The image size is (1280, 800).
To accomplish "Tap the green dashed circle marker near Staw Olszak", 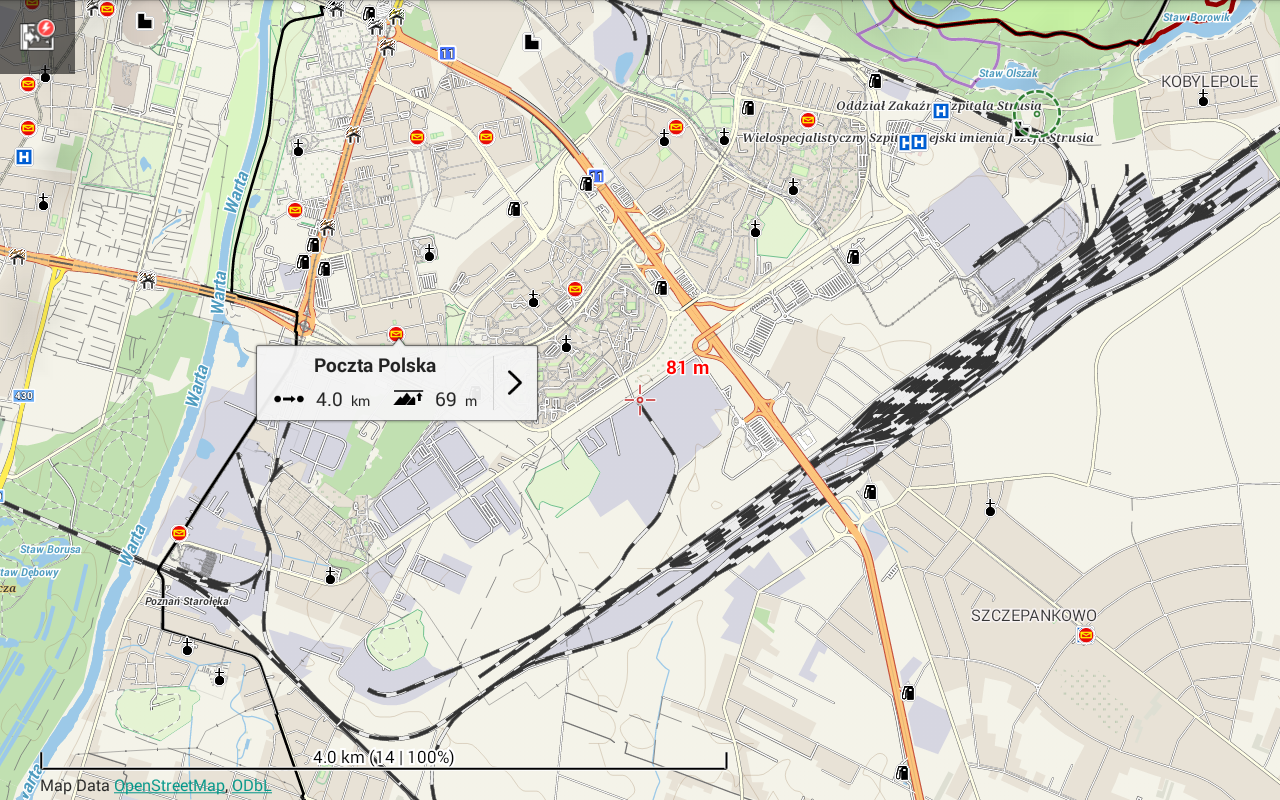I will [x=1036, y=114].
